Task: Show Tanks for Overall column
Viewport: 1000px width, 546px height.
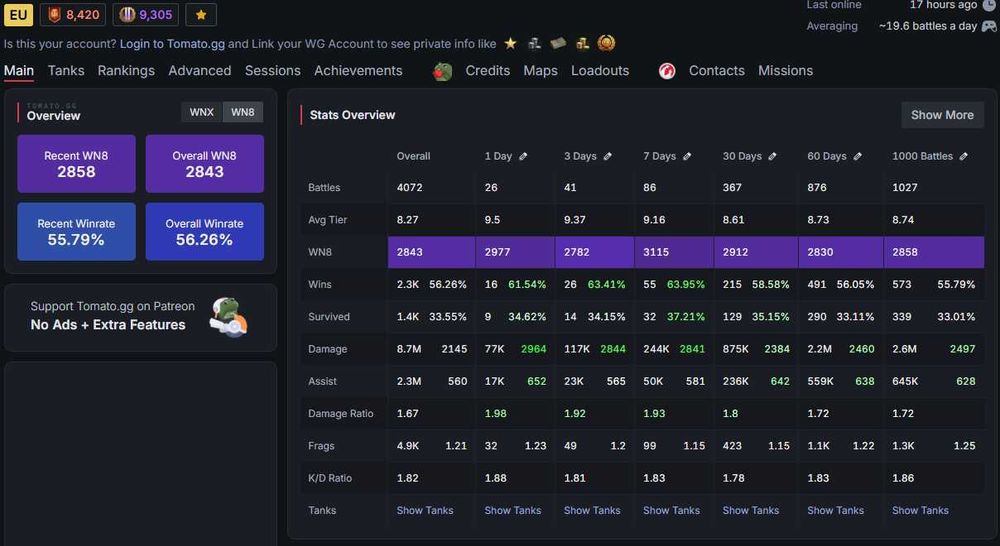Action: [425, 510]
